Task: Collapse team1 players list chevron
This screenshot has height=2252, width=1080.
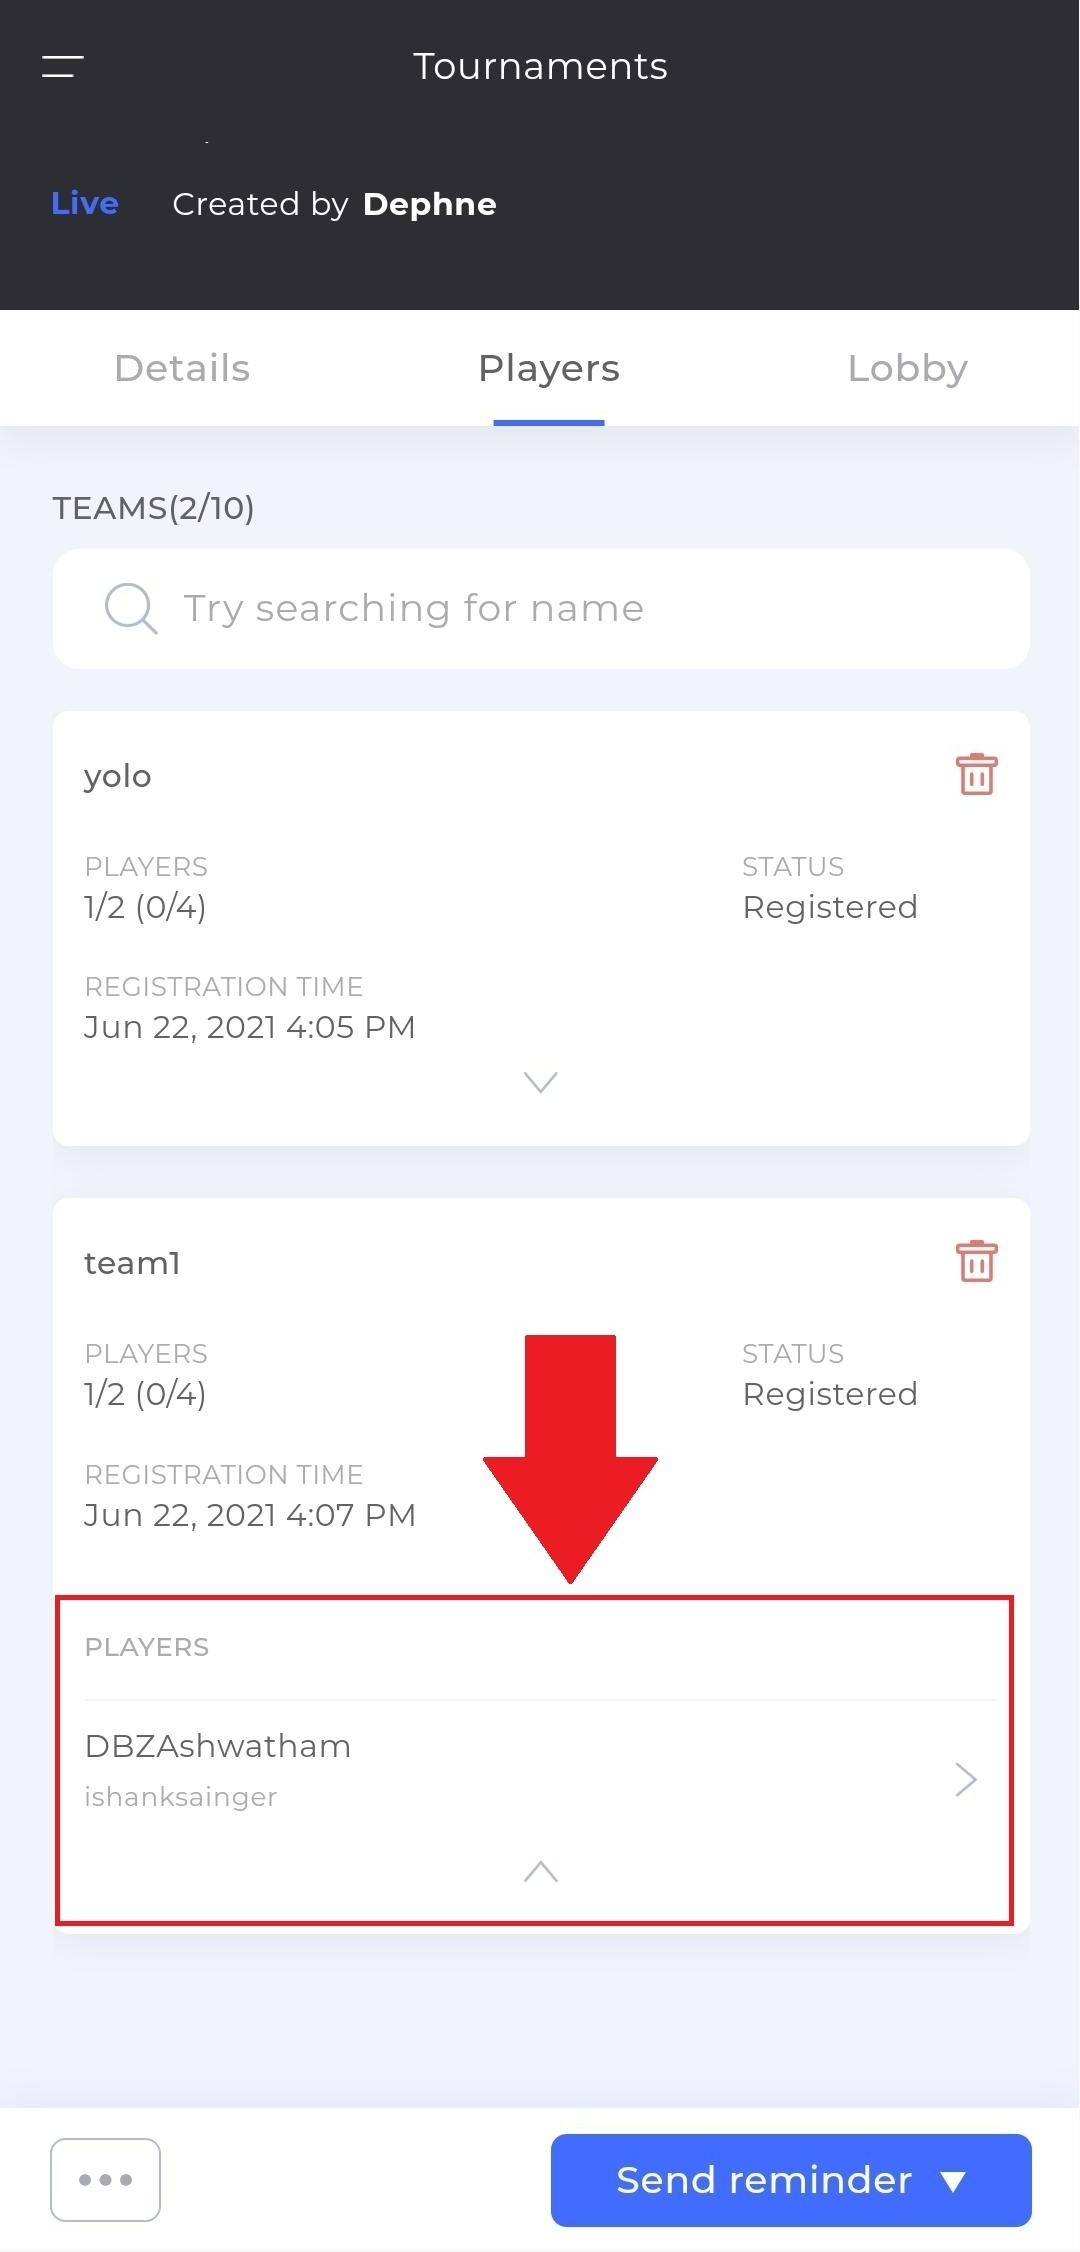Action: pos(540,1871)
